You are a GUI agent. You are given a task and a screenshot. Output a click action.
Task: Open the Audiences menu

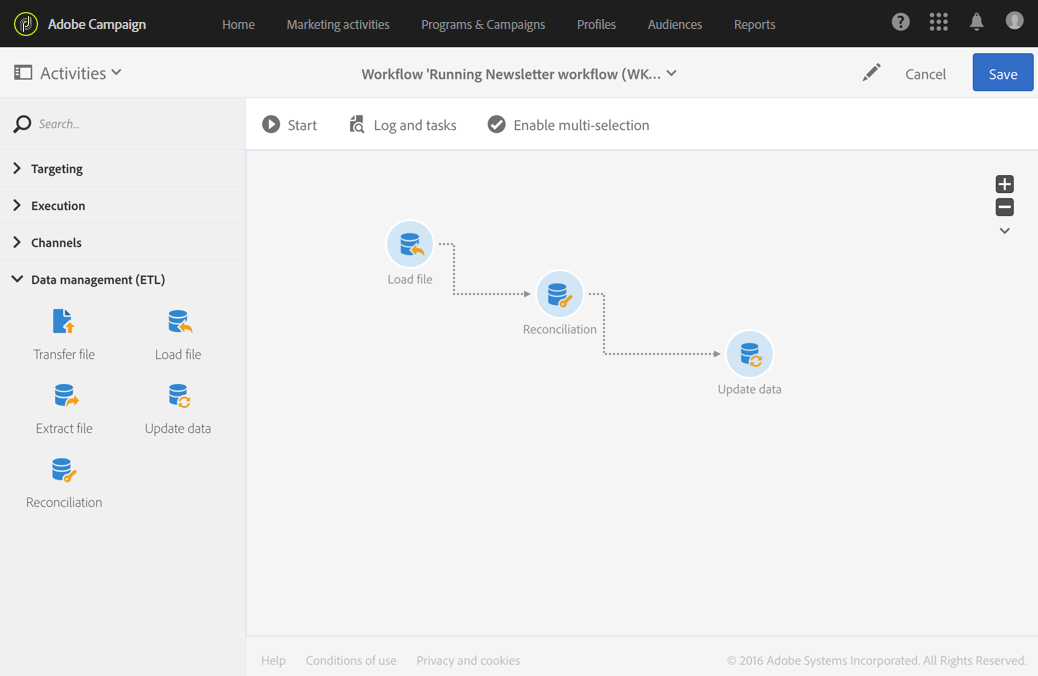point(675,24)
